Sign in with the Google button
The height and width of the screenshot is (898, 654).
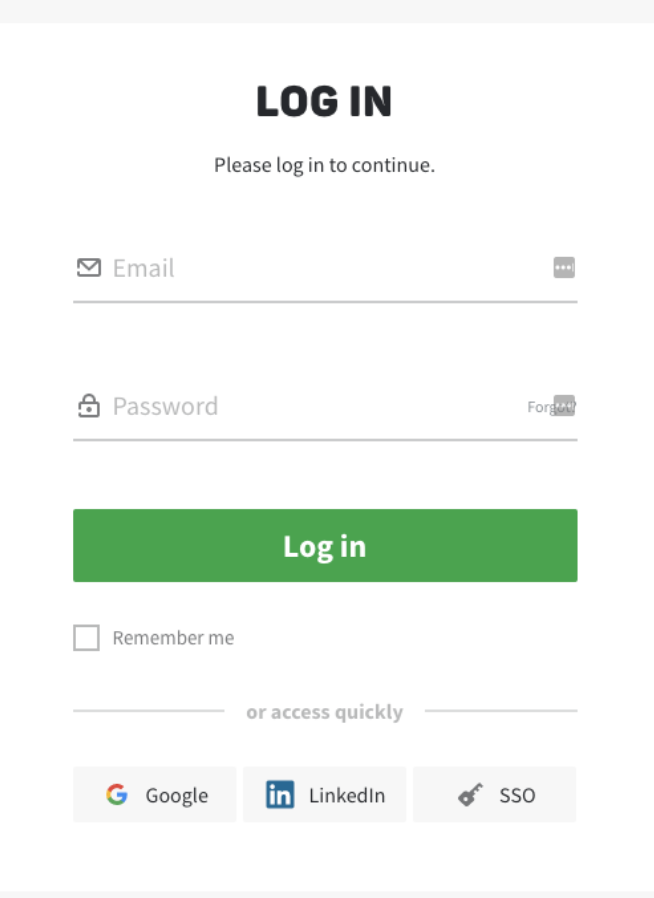[155, 795]
